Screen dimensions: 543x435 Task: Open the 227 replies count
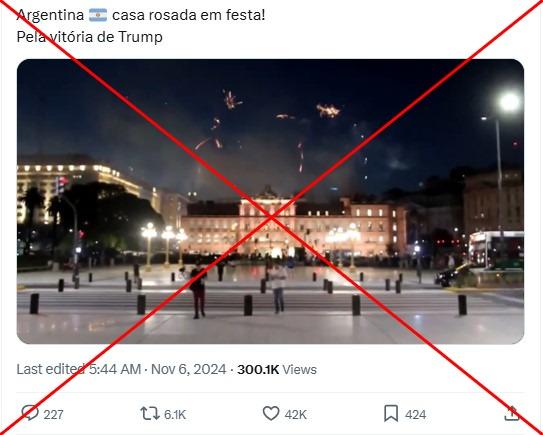53,415
